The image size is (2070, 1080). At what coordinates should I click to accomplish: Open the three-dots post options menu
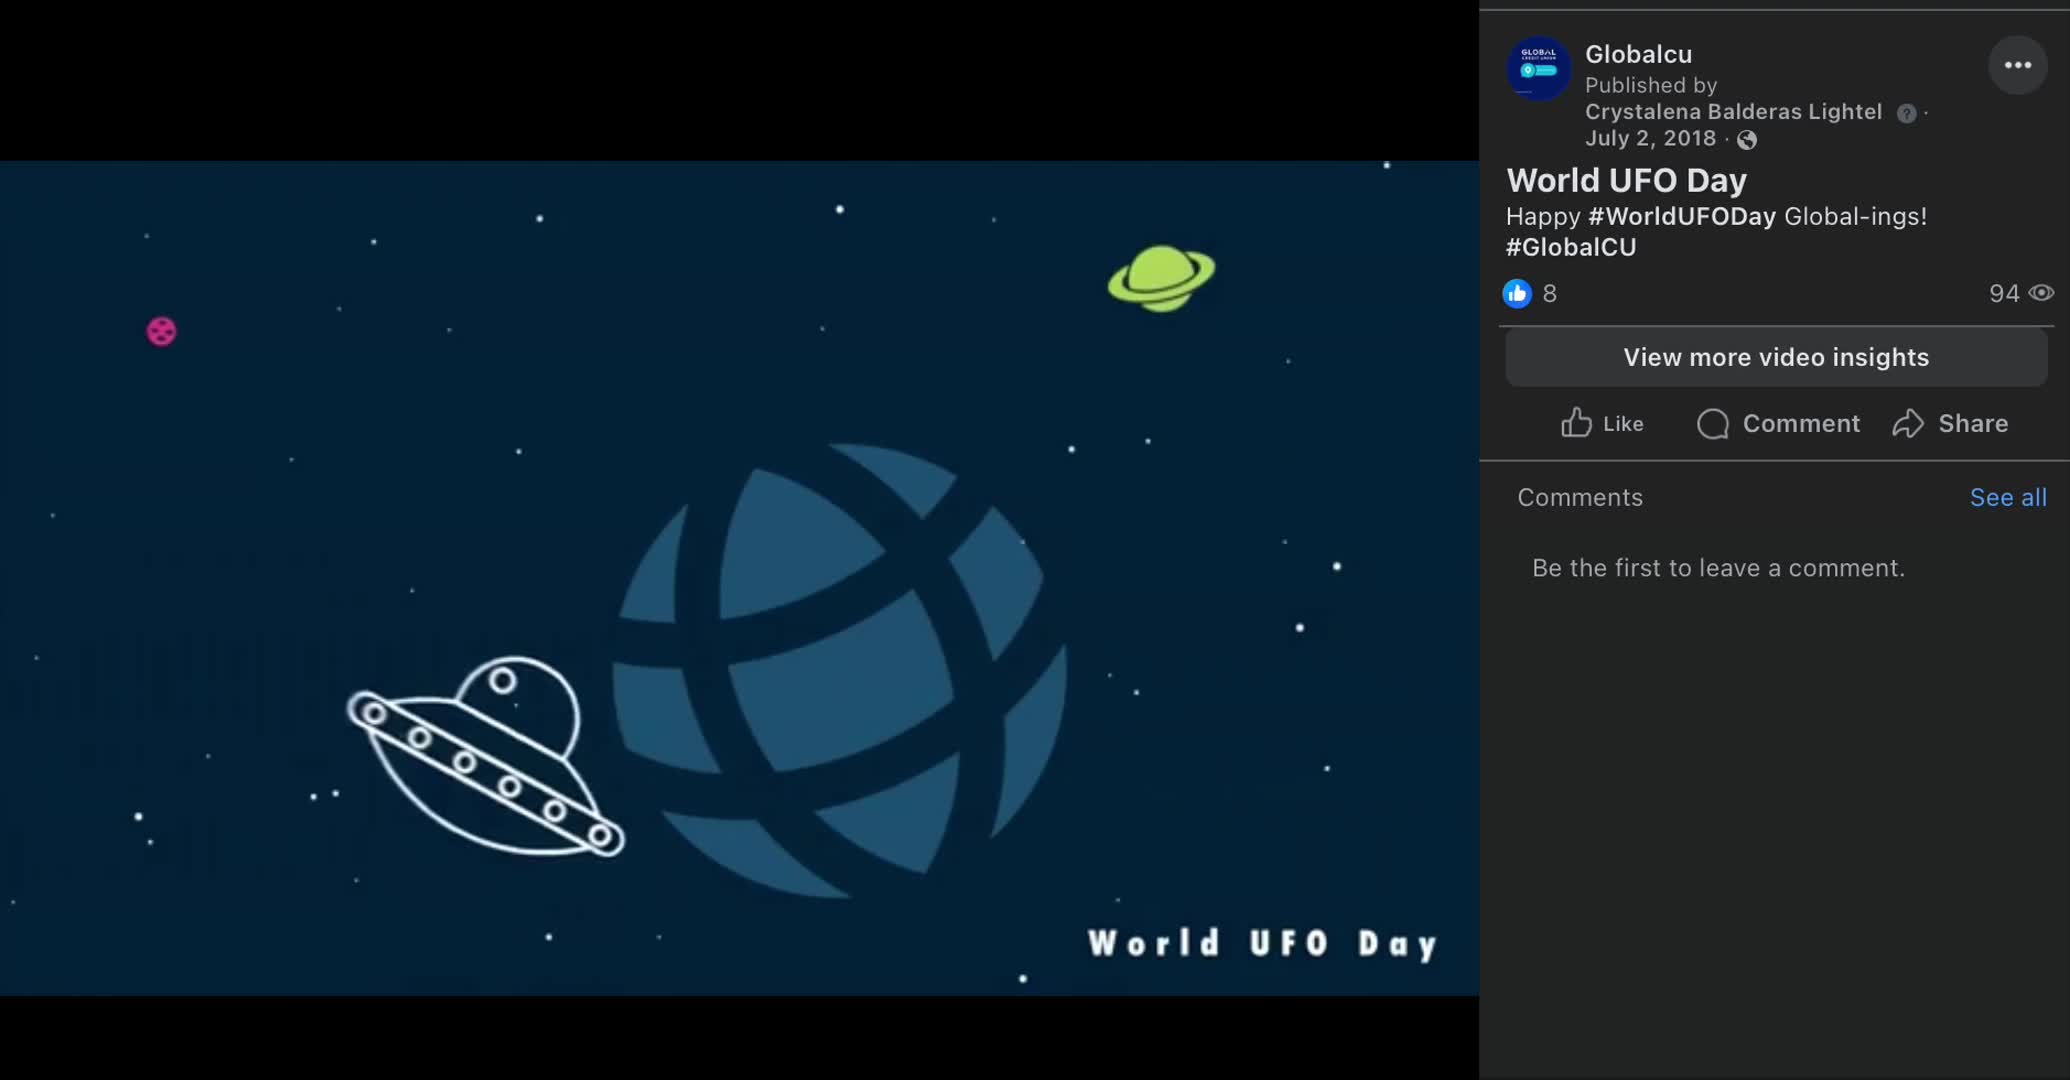tap(2017, 66)
